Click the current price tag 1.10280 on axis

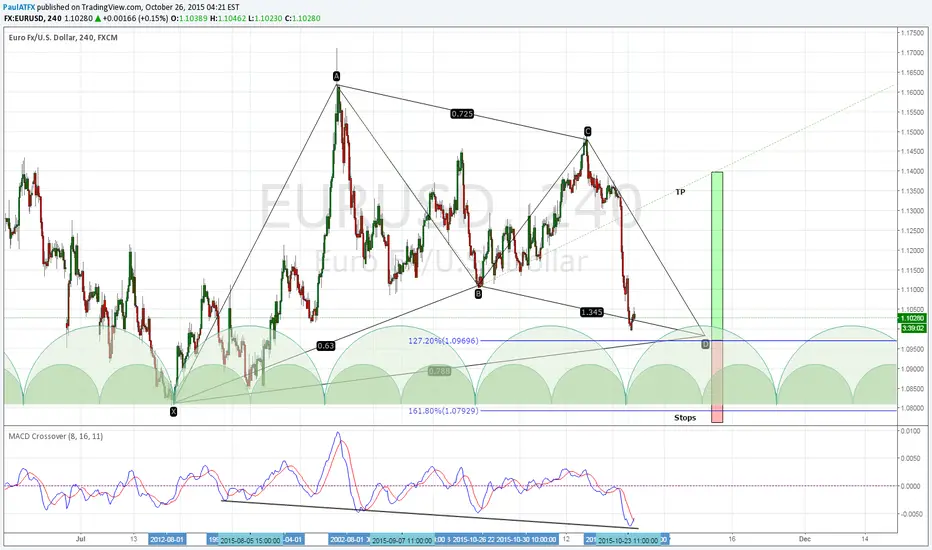point(912,319)
